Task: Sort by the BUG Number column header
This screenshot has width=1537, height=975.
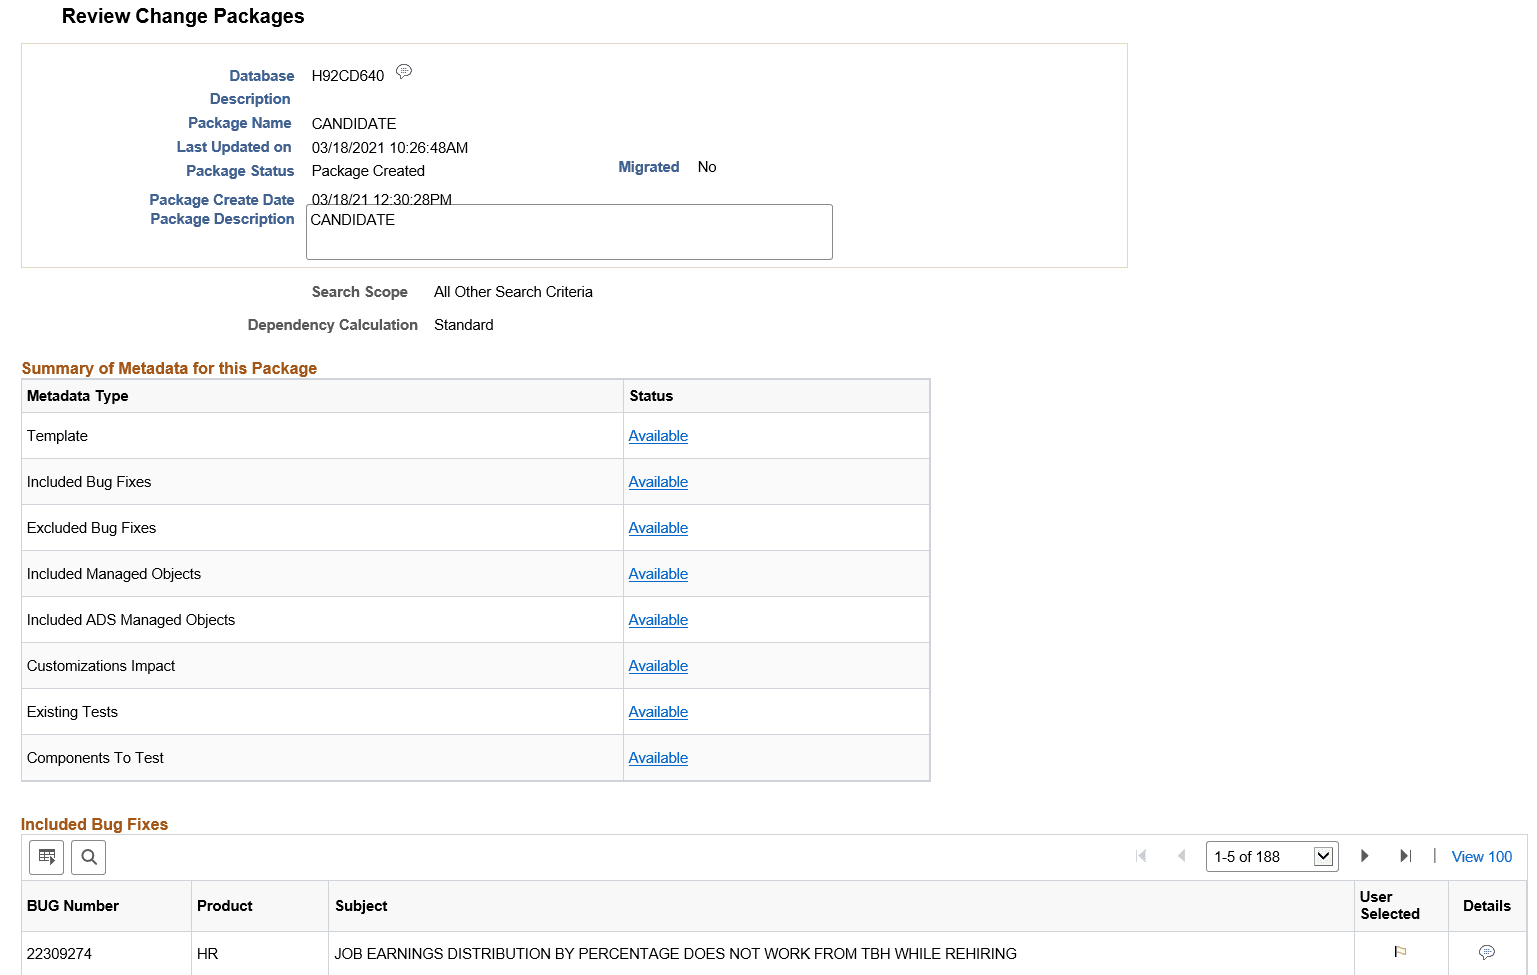Action: point(73,906)
